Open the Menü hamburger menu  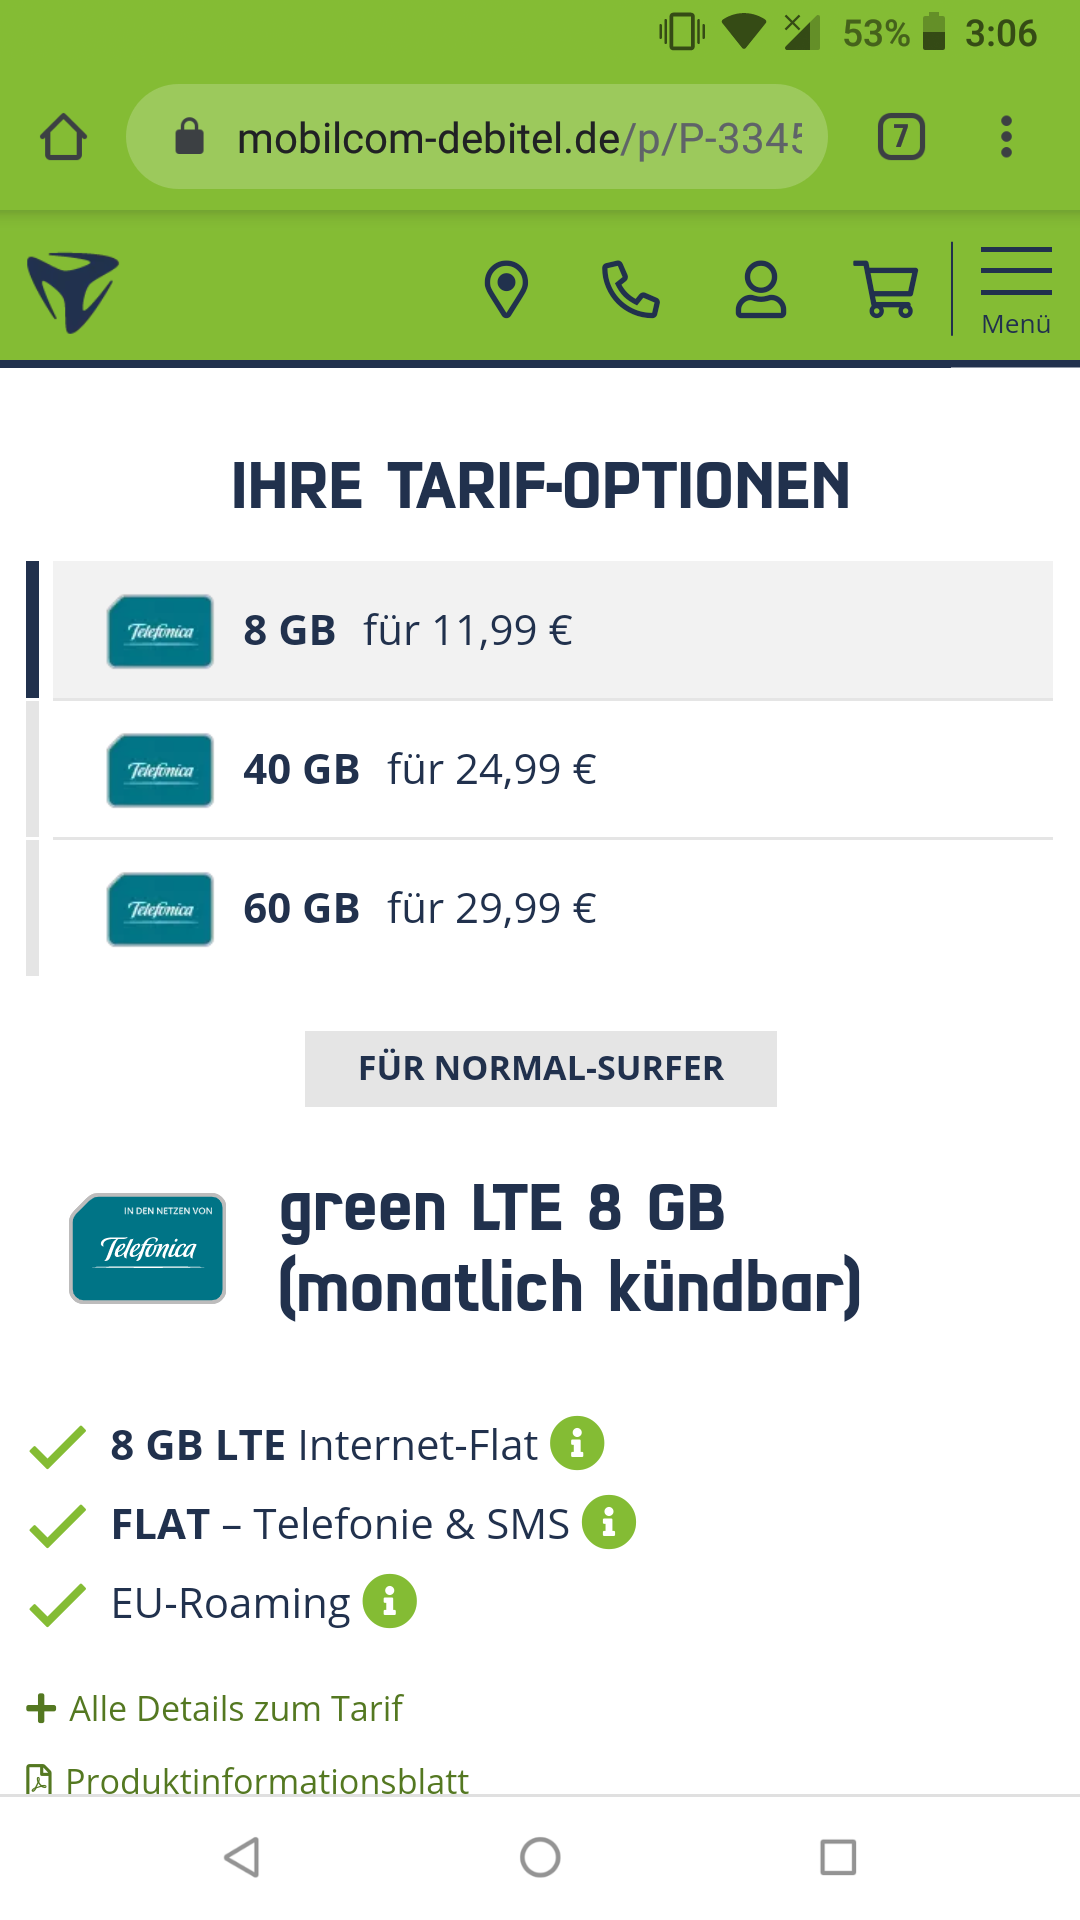click(1016, 291)
